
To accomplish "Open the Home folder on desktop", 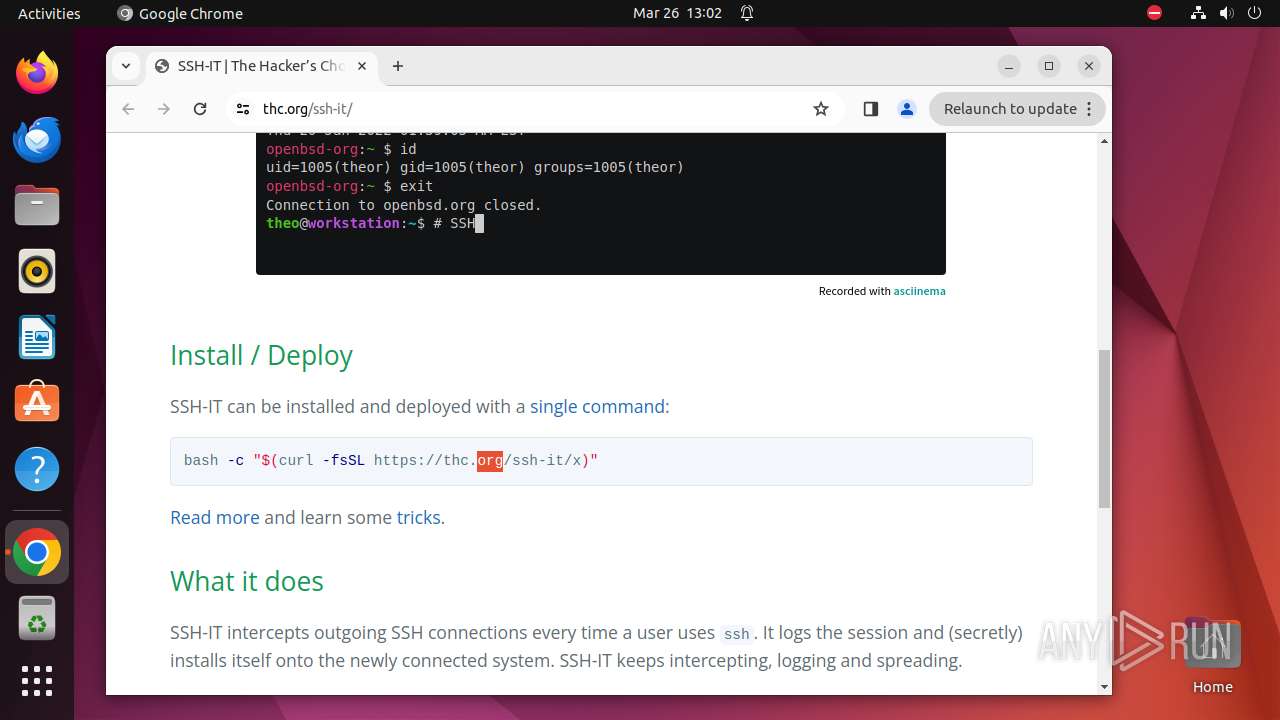I will (x=1212, y=655).
